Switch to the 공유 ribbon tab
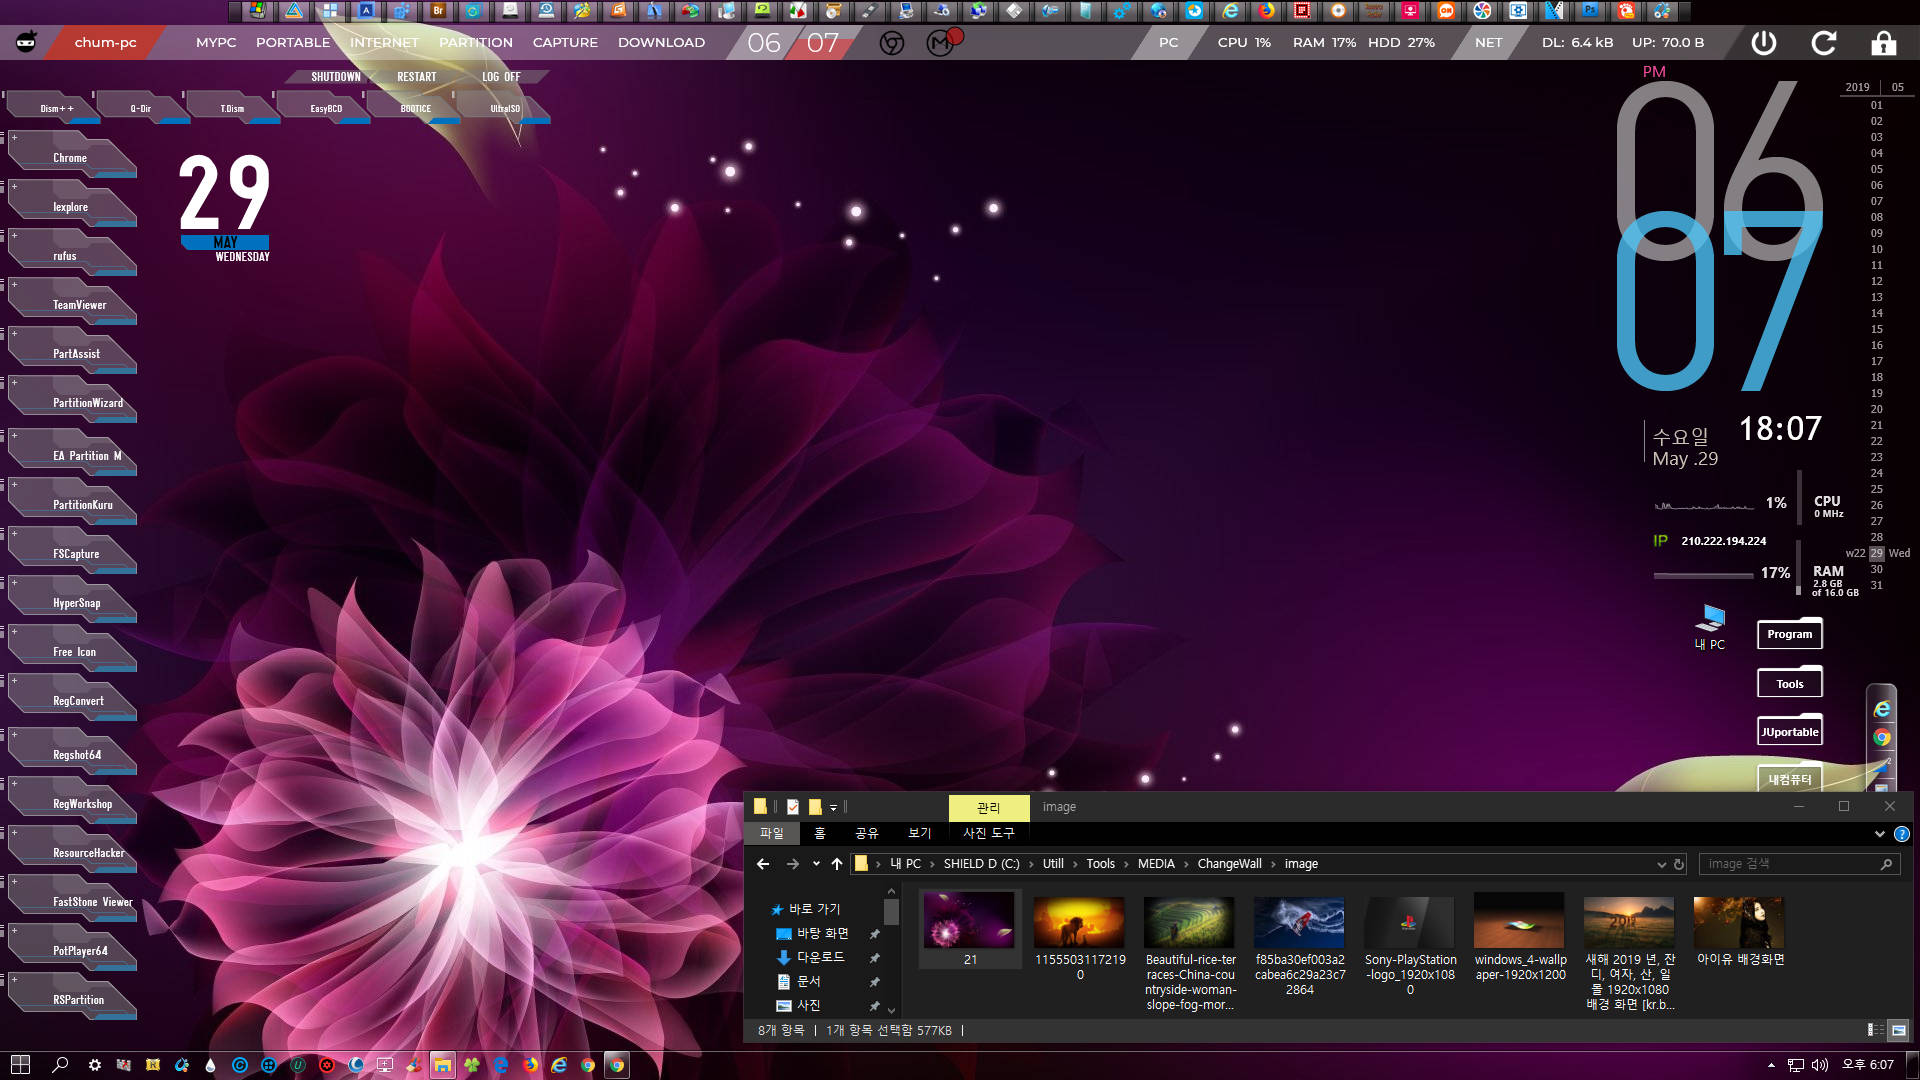The image size is (1920, 1080). [x=866, y=833]
